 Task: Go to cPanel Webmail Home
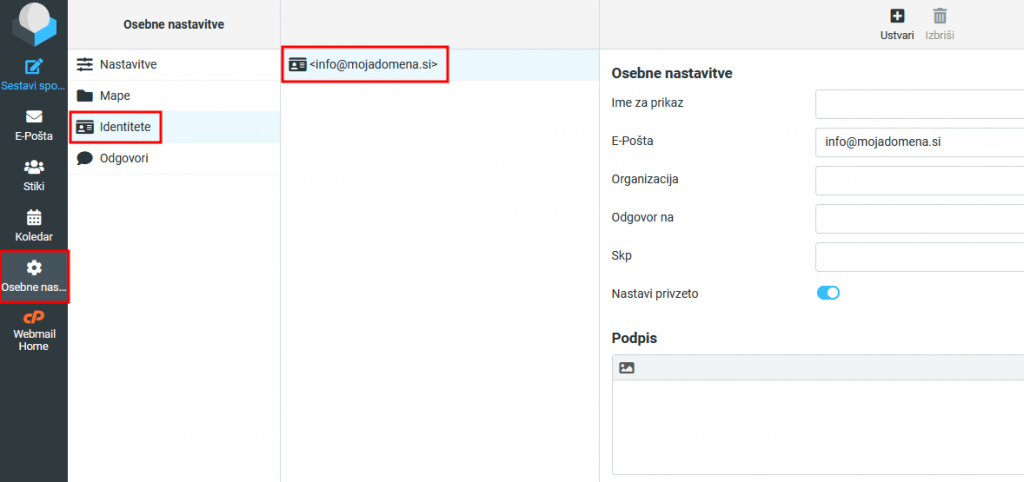click(x=33, y=318)
